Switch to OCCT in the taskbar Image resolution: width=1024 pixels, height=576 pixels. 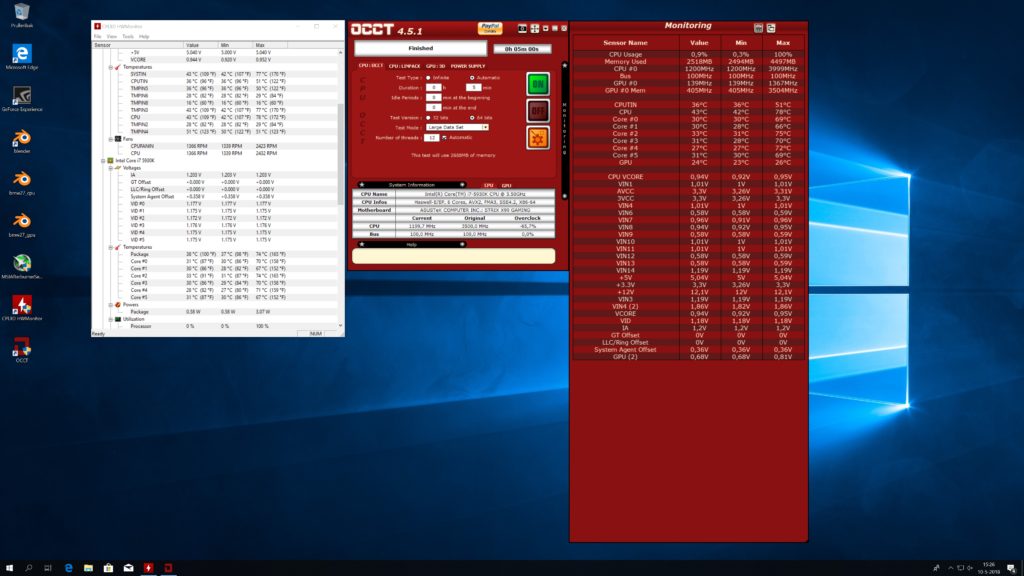[168, 568]
